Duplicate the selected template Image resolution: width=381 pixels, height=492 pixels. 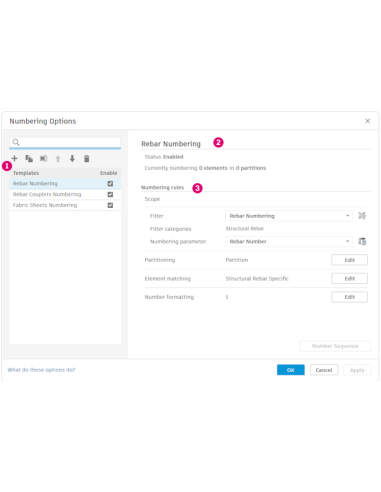point(29,159)
